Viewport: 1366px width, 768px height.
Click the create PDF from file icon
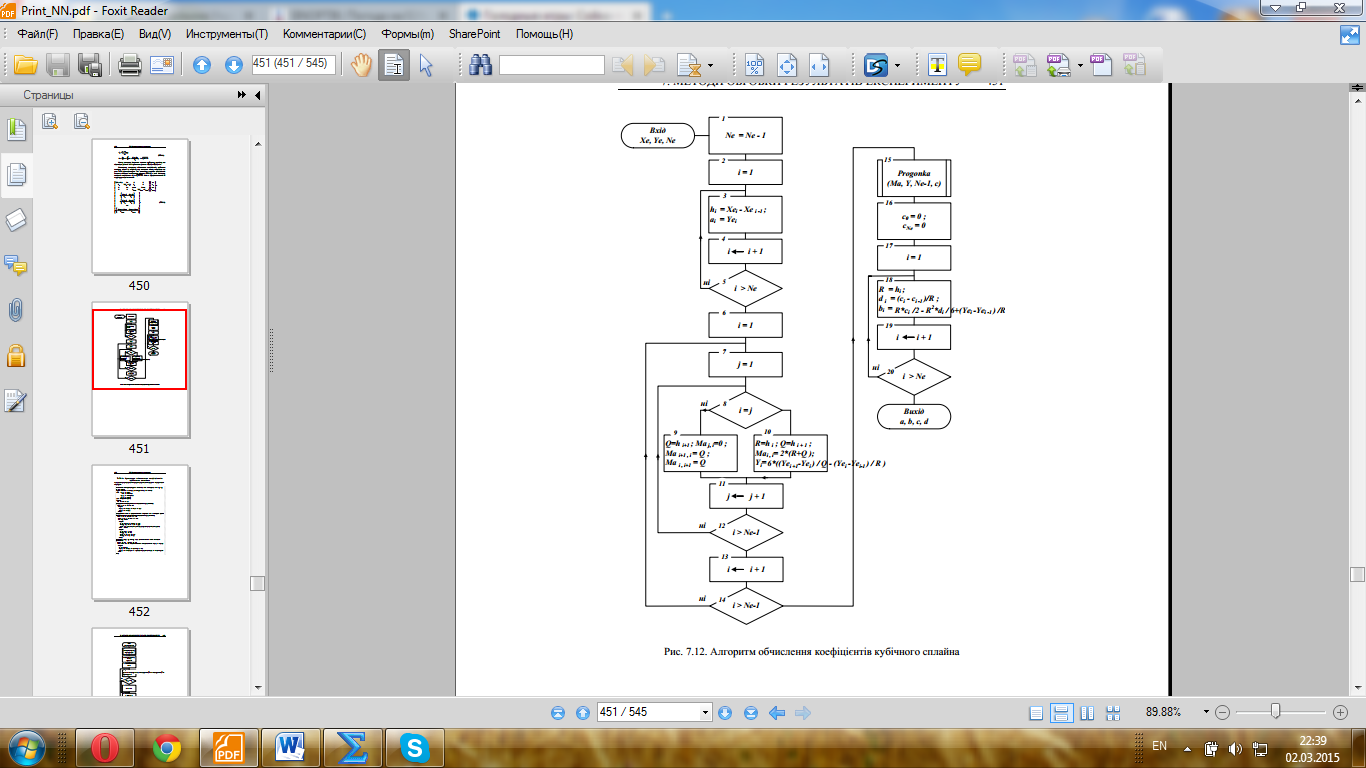pos(1024,65)
